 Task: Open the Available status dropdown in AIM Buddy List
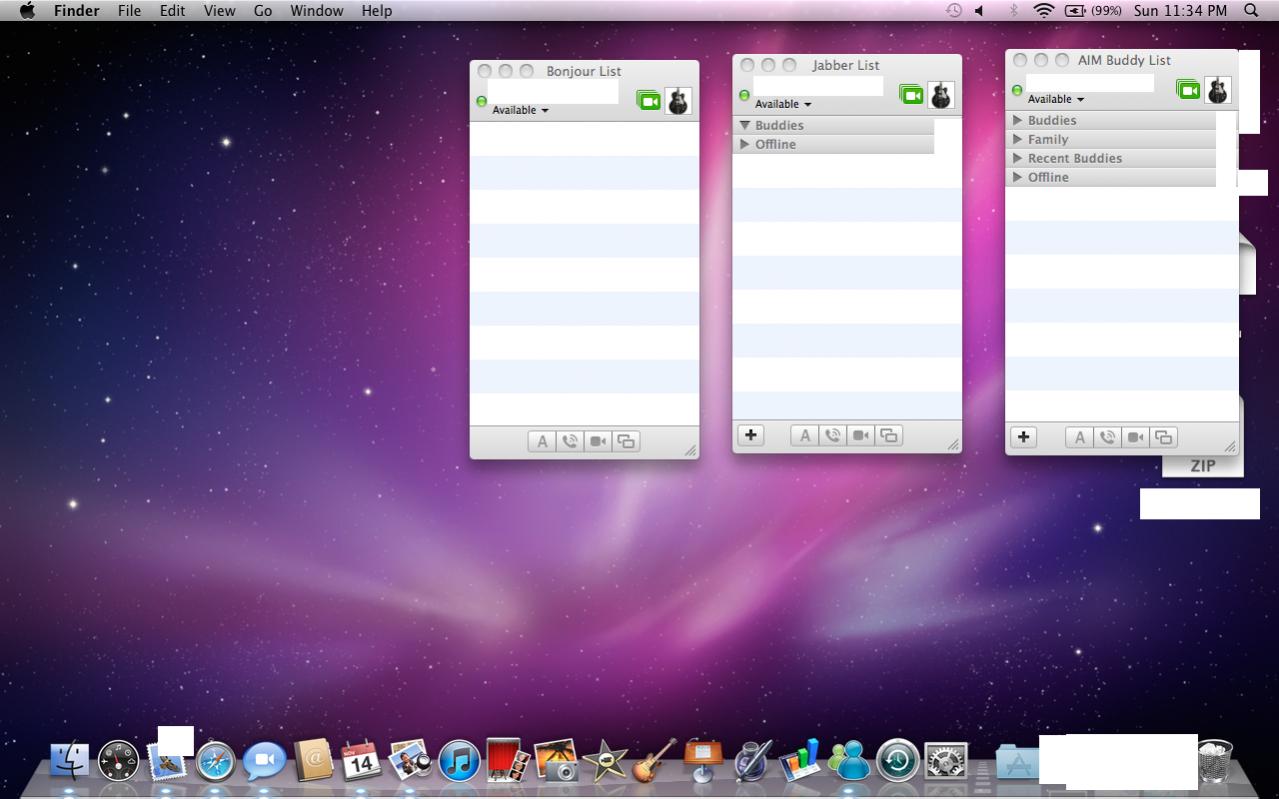pyautogui.click(x=1056, y=99)
